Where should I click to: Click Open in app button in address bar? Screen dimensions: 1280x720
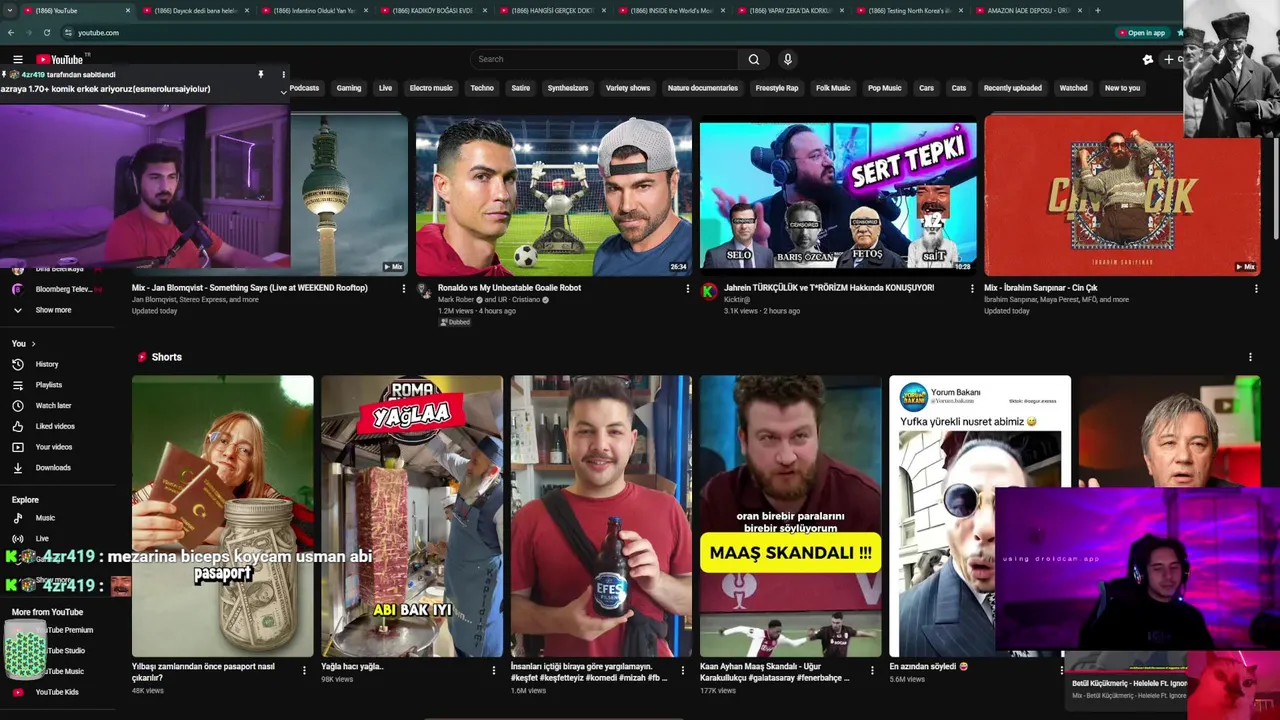tap(1141, 32)
